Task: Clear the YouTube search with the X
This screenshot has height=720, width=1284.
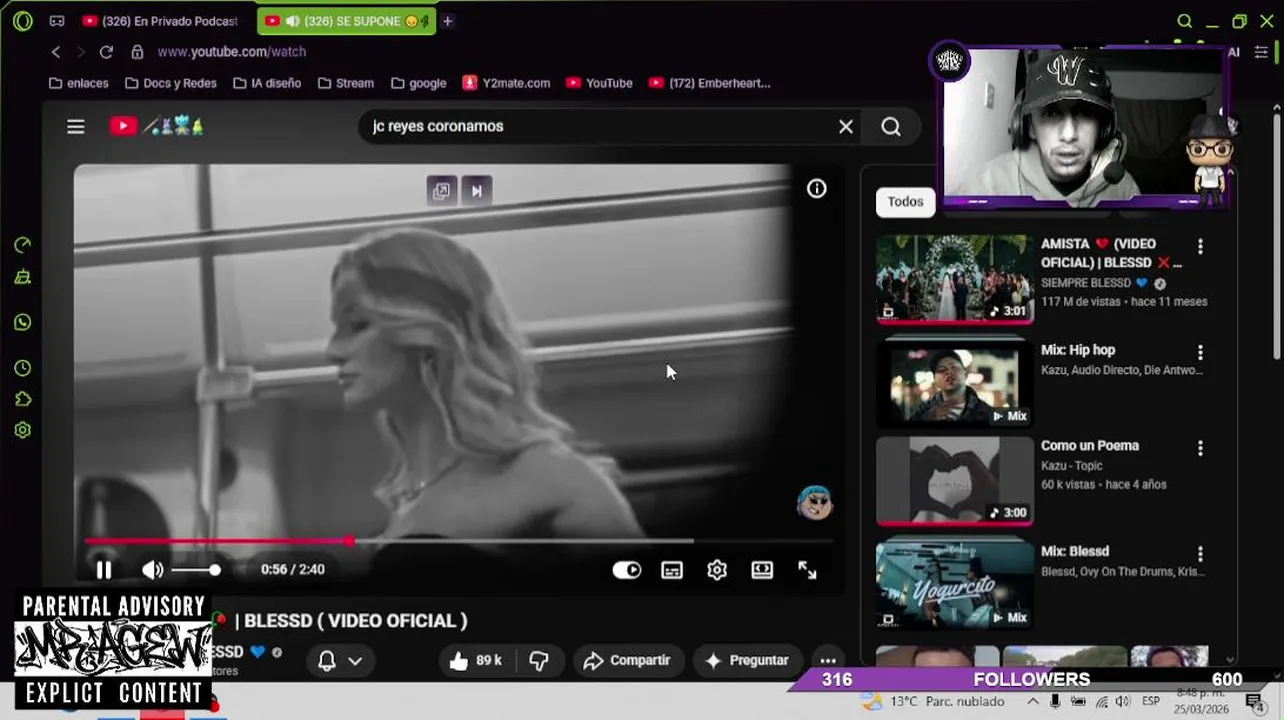Action: pyautogui.click(x=846, y=126)
